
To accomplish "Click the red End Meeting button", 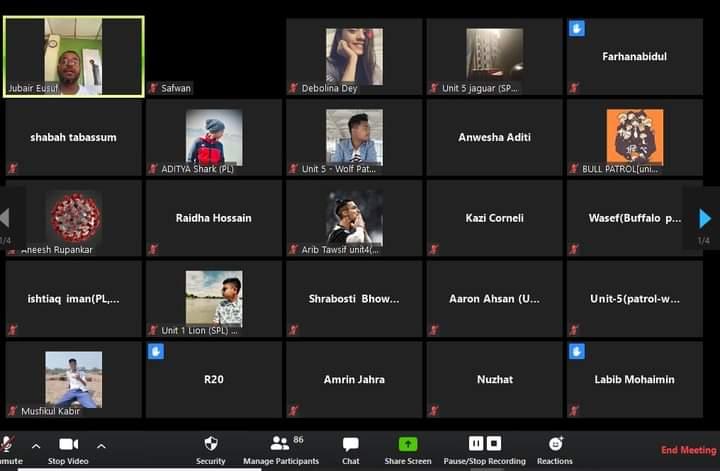I will (x=688, y=450).
